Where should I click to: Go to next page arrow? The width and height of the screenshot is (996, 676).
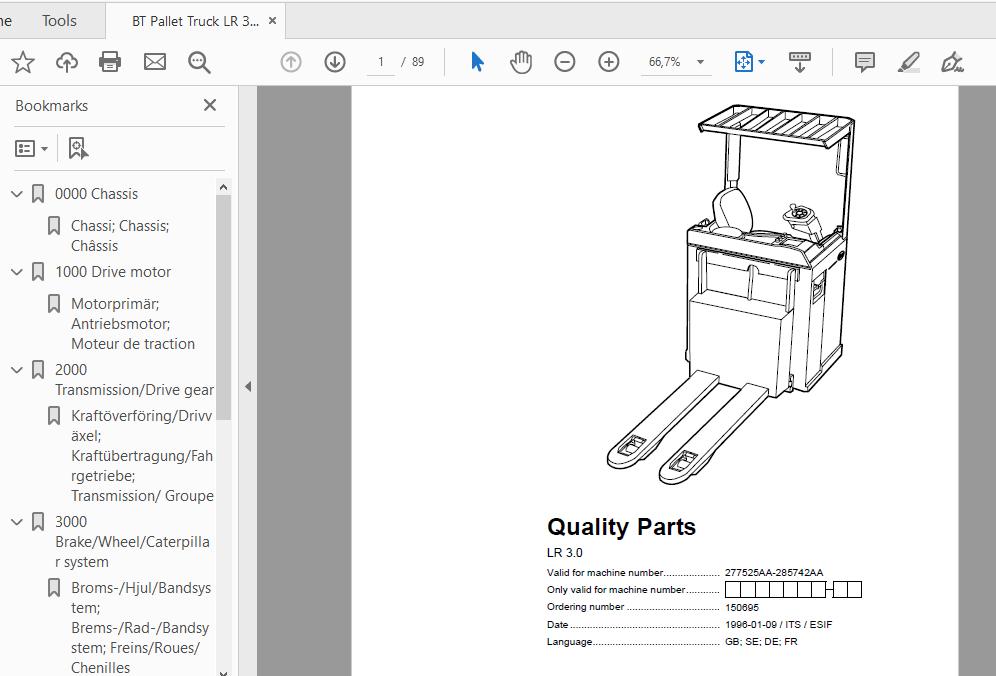[x=335, y=62]
